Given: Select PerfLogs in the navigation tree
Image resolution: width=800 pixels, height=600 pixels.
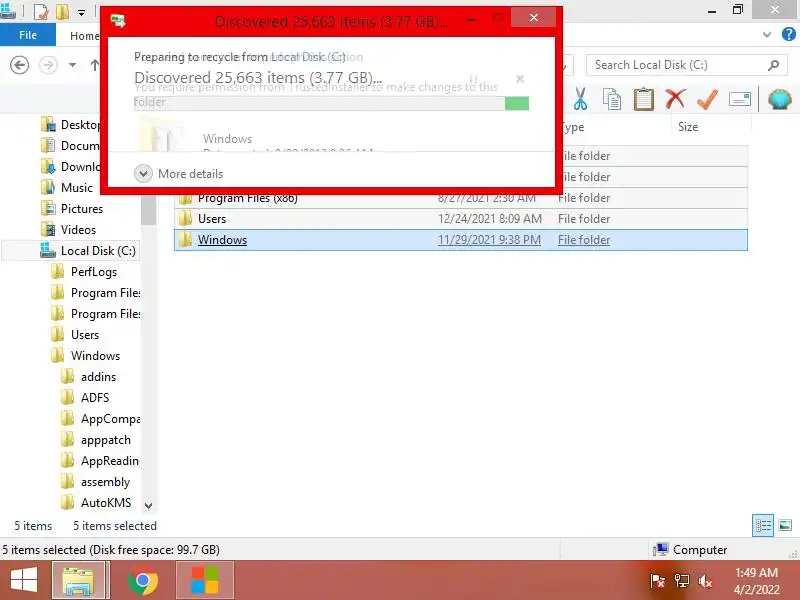Looking at the screenshot, I should 84,271.
